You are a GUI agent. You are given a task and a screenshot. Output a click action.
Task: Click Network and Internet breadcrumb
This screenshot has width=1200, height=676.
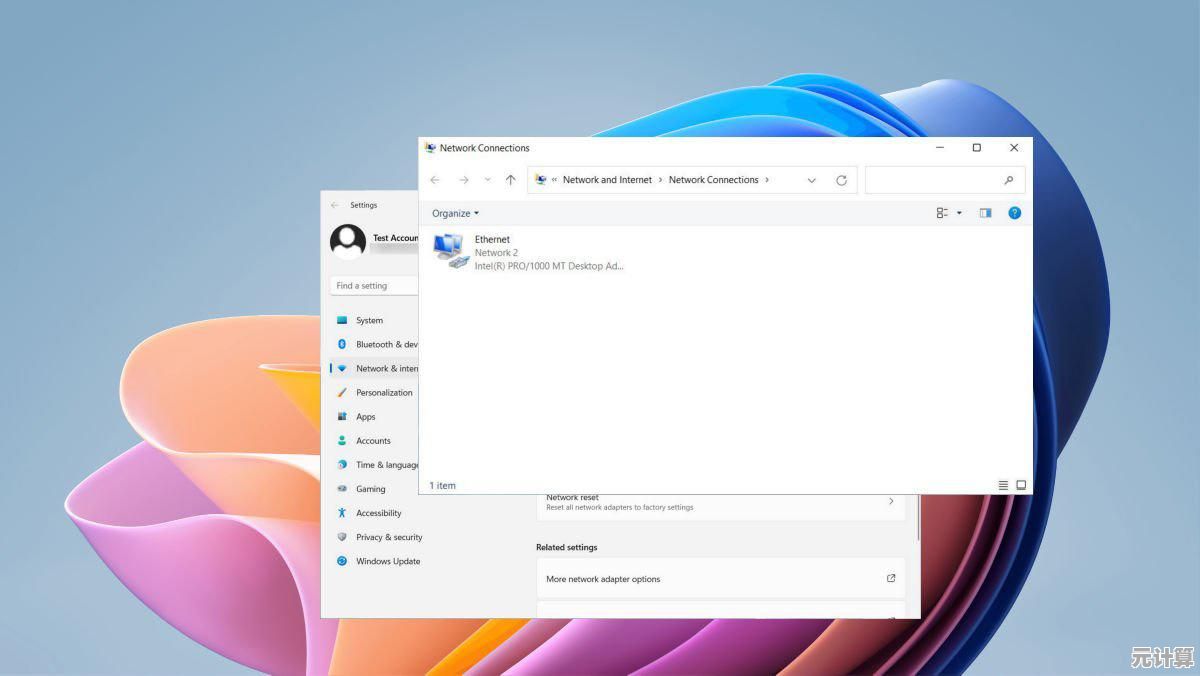click(x=606, y=180)
